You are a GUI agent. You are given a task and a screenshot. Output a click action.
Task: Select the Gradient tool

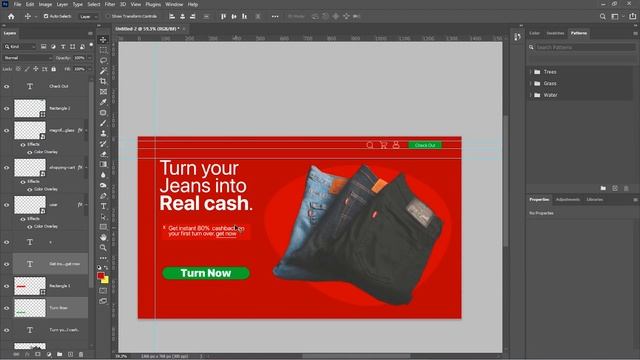point(103,164)
